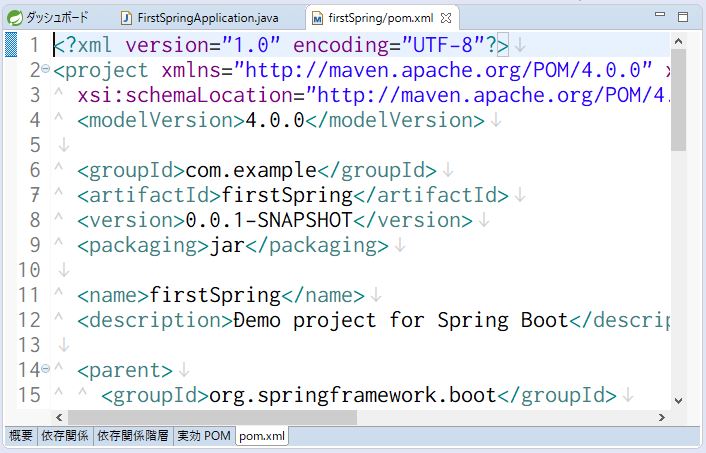
Task: Switch to the ダッシュボード tab
Action: (48, 18)
